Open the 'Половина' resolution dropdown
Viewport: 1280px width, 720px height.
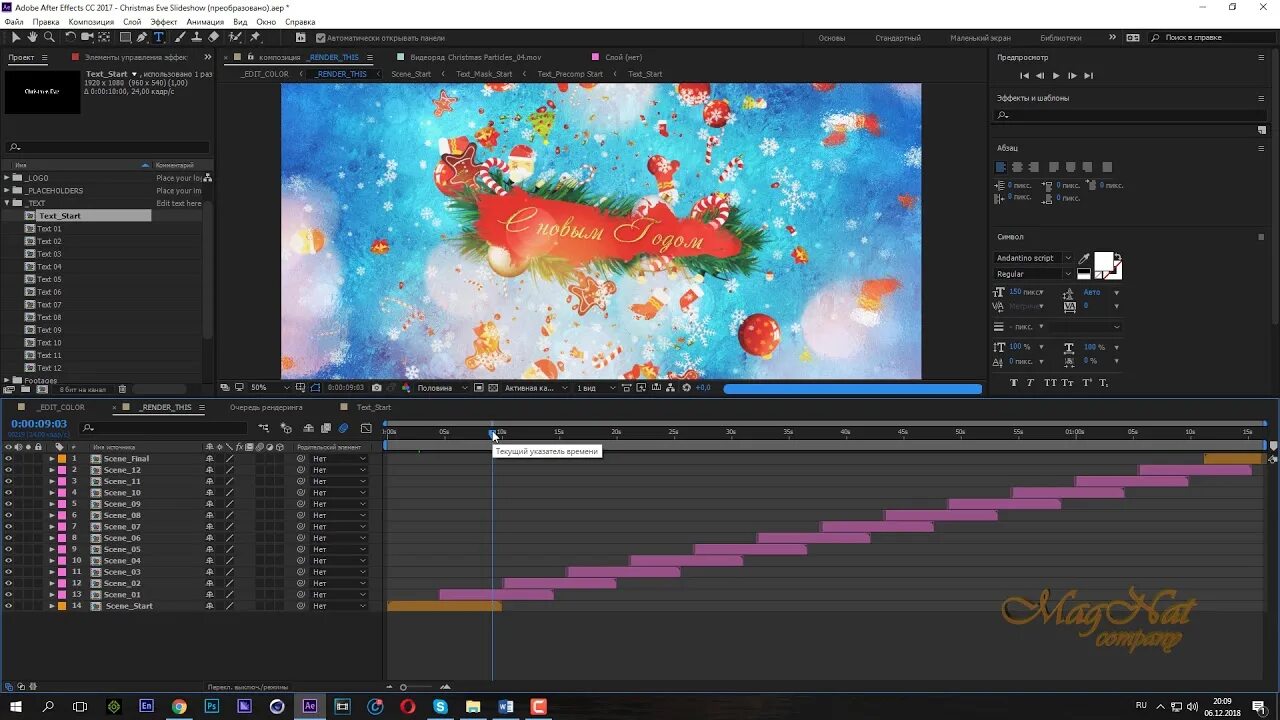442,388
